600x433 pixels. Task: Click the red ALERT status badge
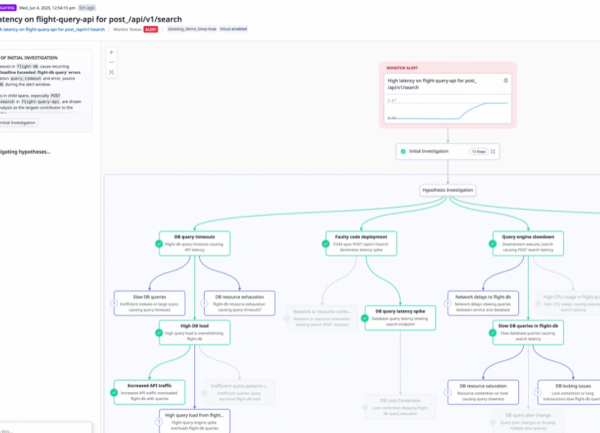(x=151, y=29)
